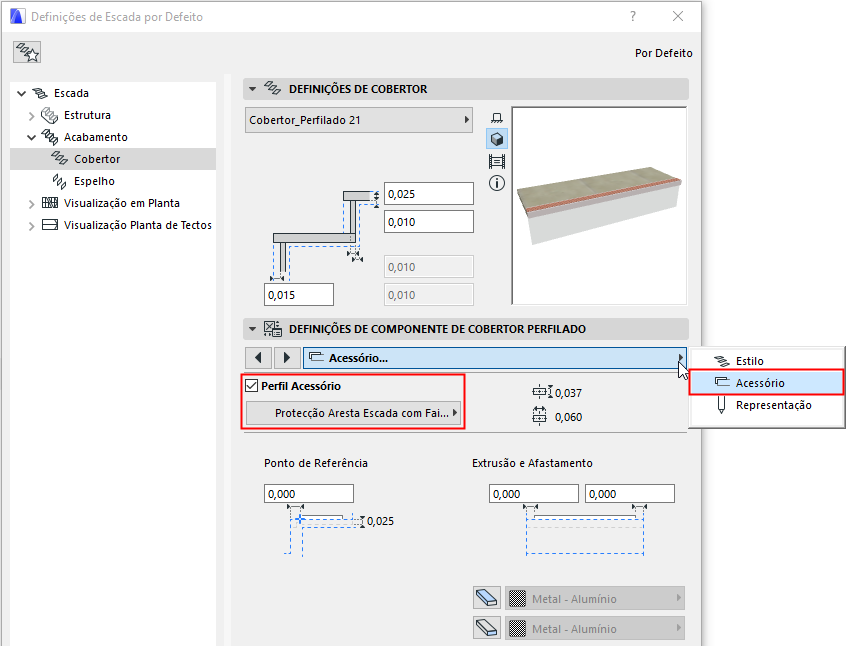Collapse the Escada tree node

[x=22, y=93]
